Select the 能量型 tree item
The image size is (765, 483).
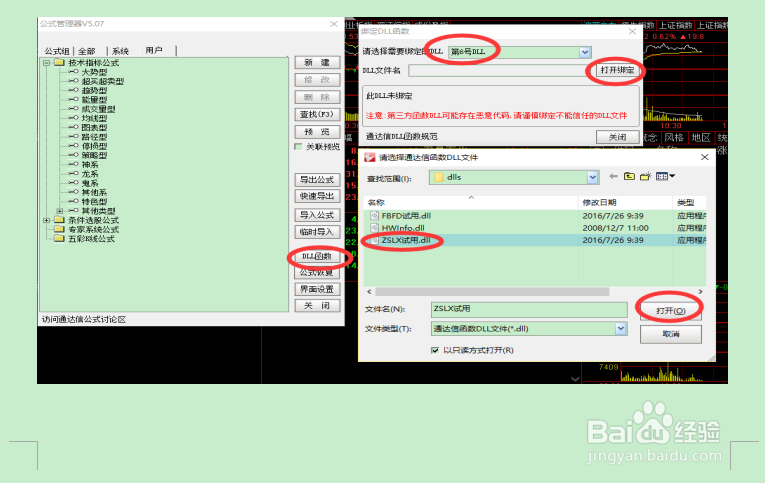click(94, 100)
